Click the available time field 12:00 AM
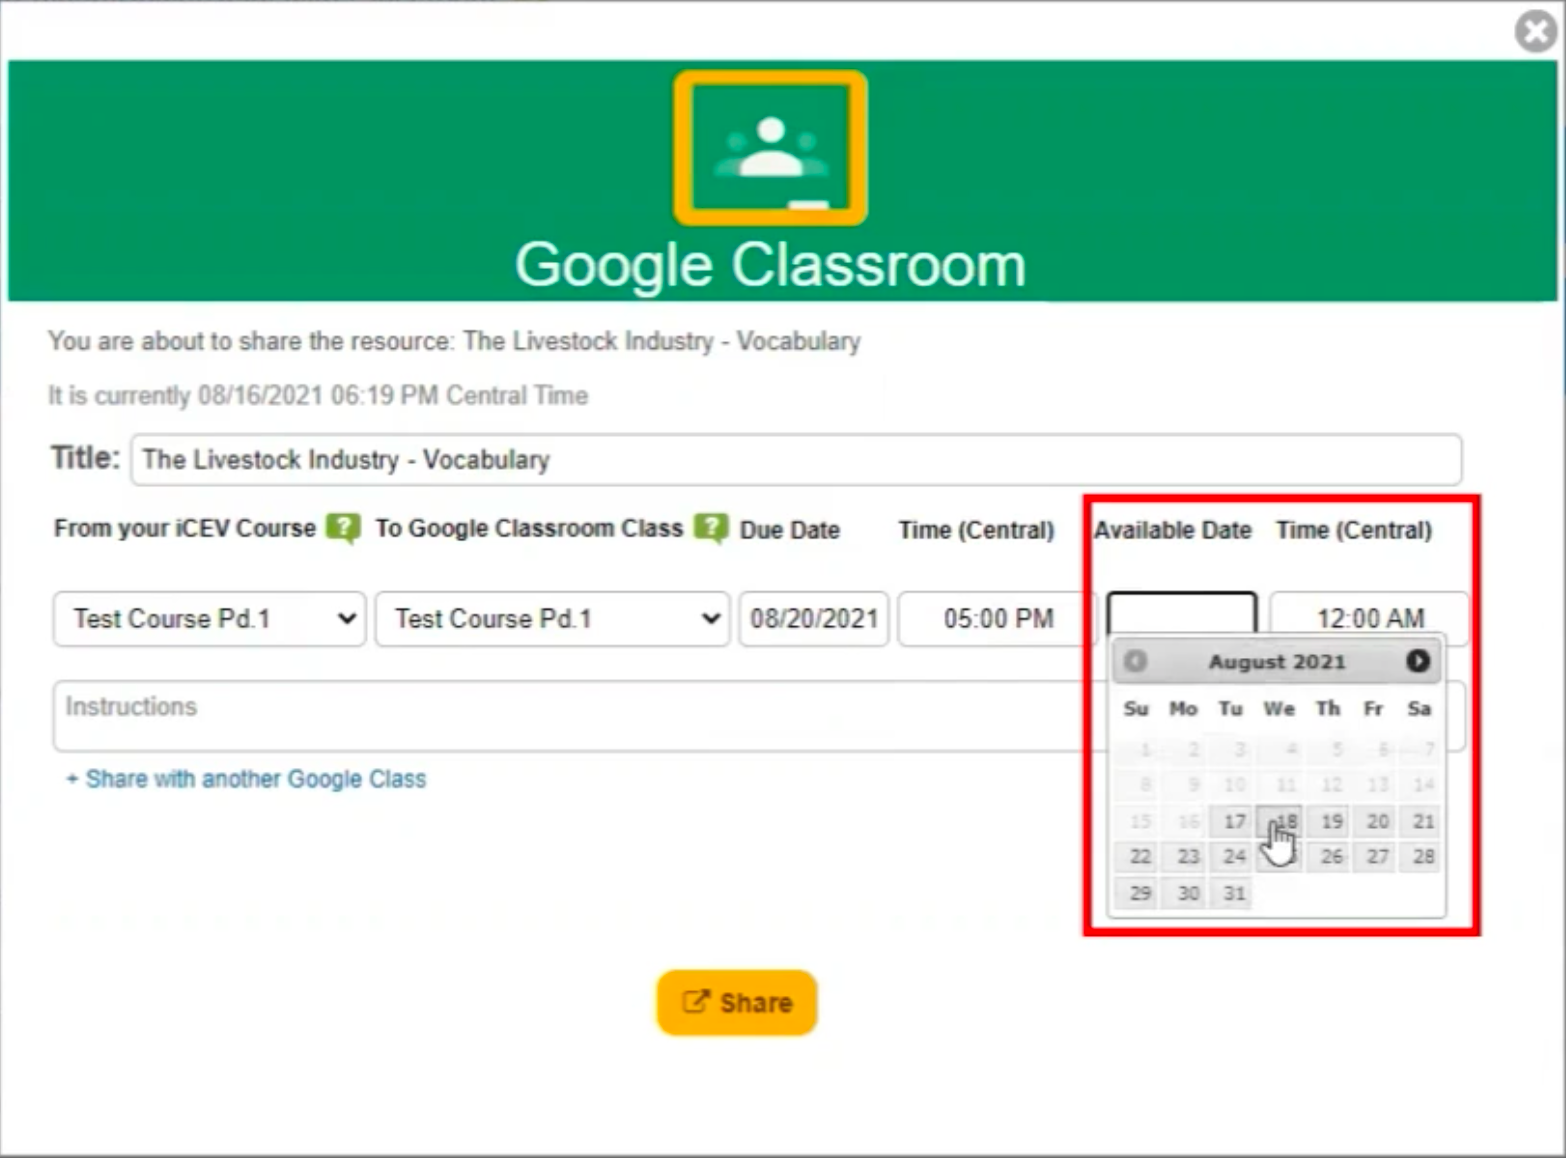The image size is (1566, 1158). pyautogui.click(x=1370, y=619)
